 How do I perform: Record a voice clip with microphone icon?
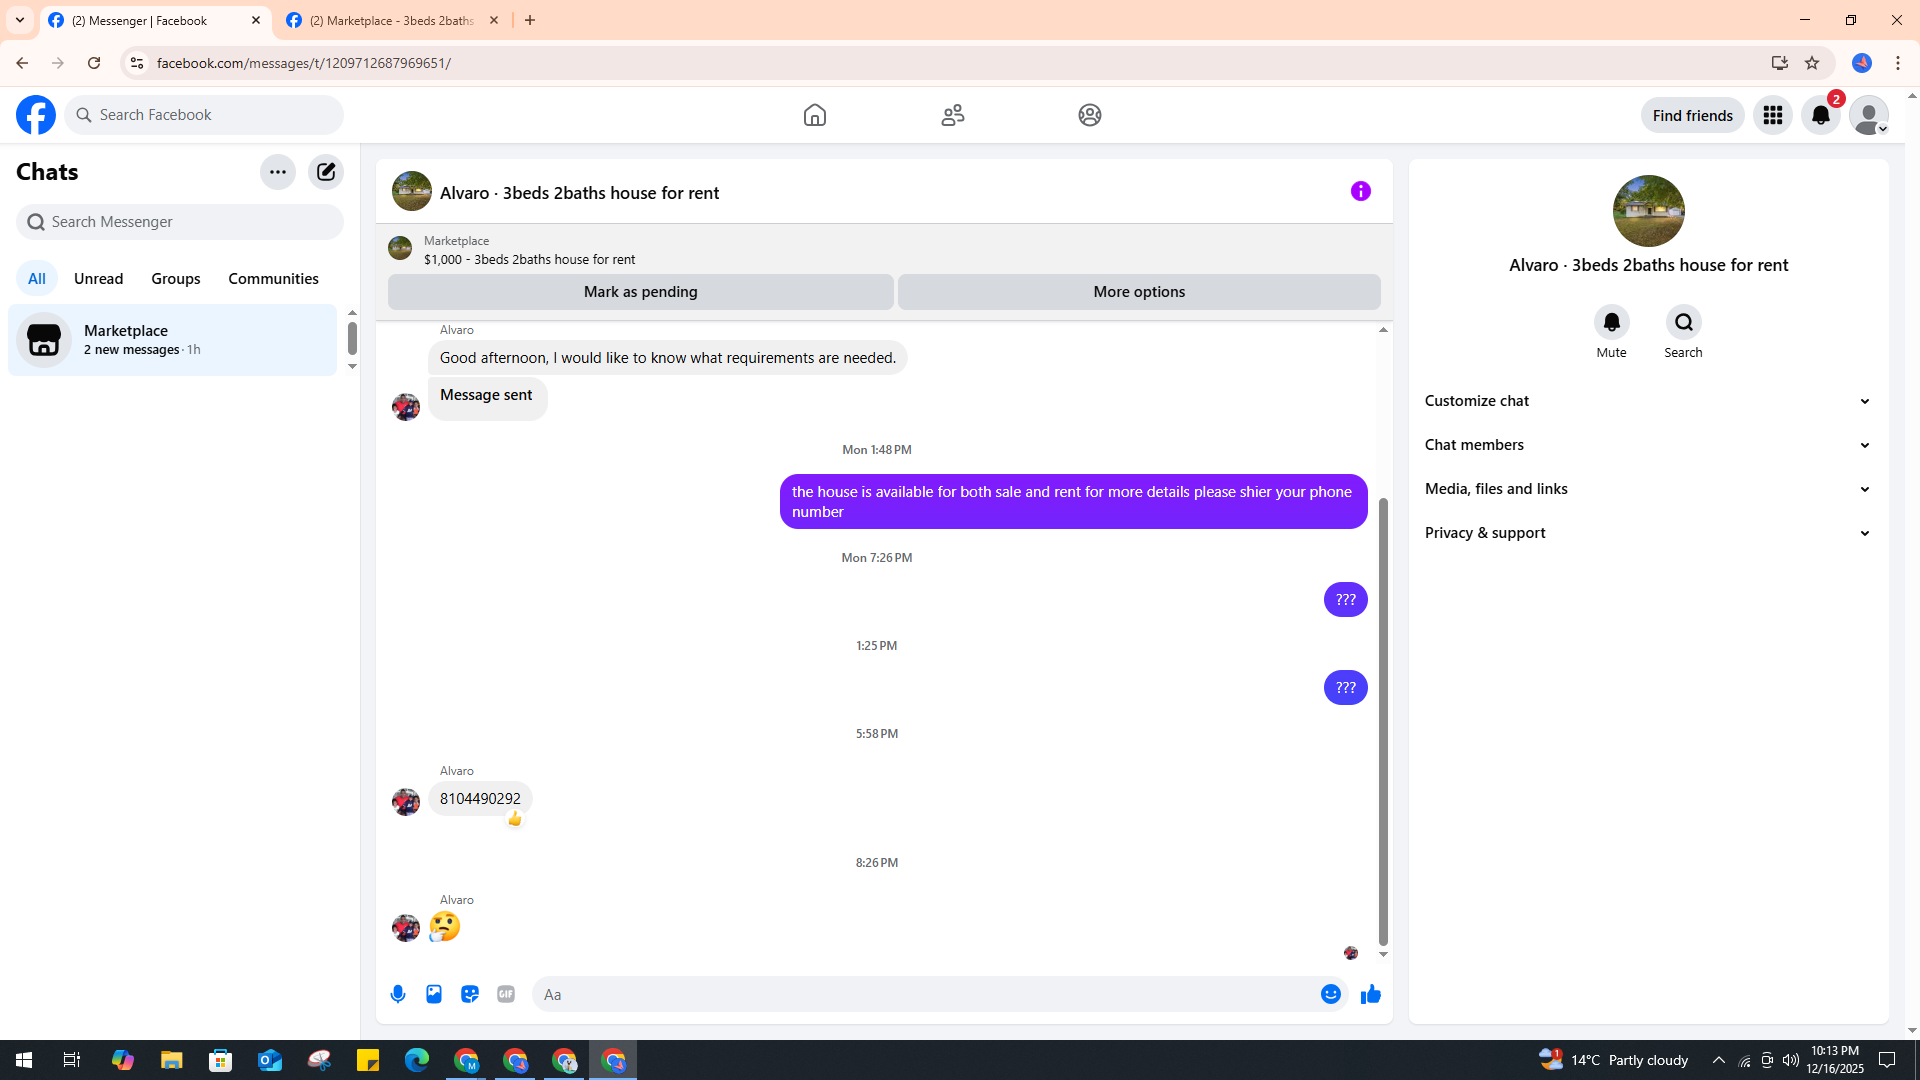point(398,994)
